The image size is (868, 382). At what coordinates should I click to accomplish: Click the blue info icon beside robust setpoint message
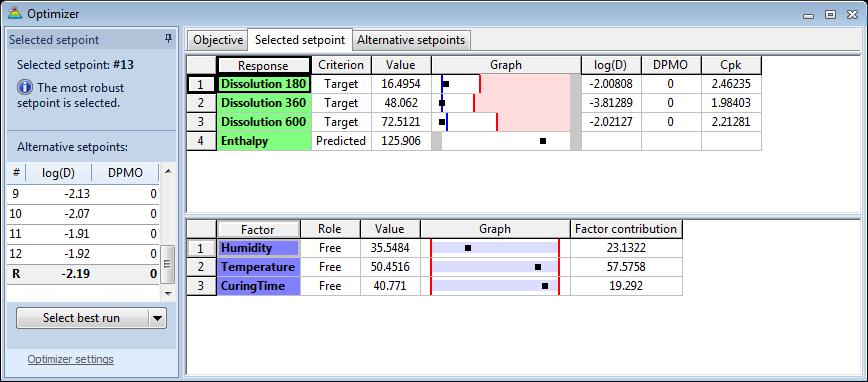pyautogui.click(x=25, y=87)
